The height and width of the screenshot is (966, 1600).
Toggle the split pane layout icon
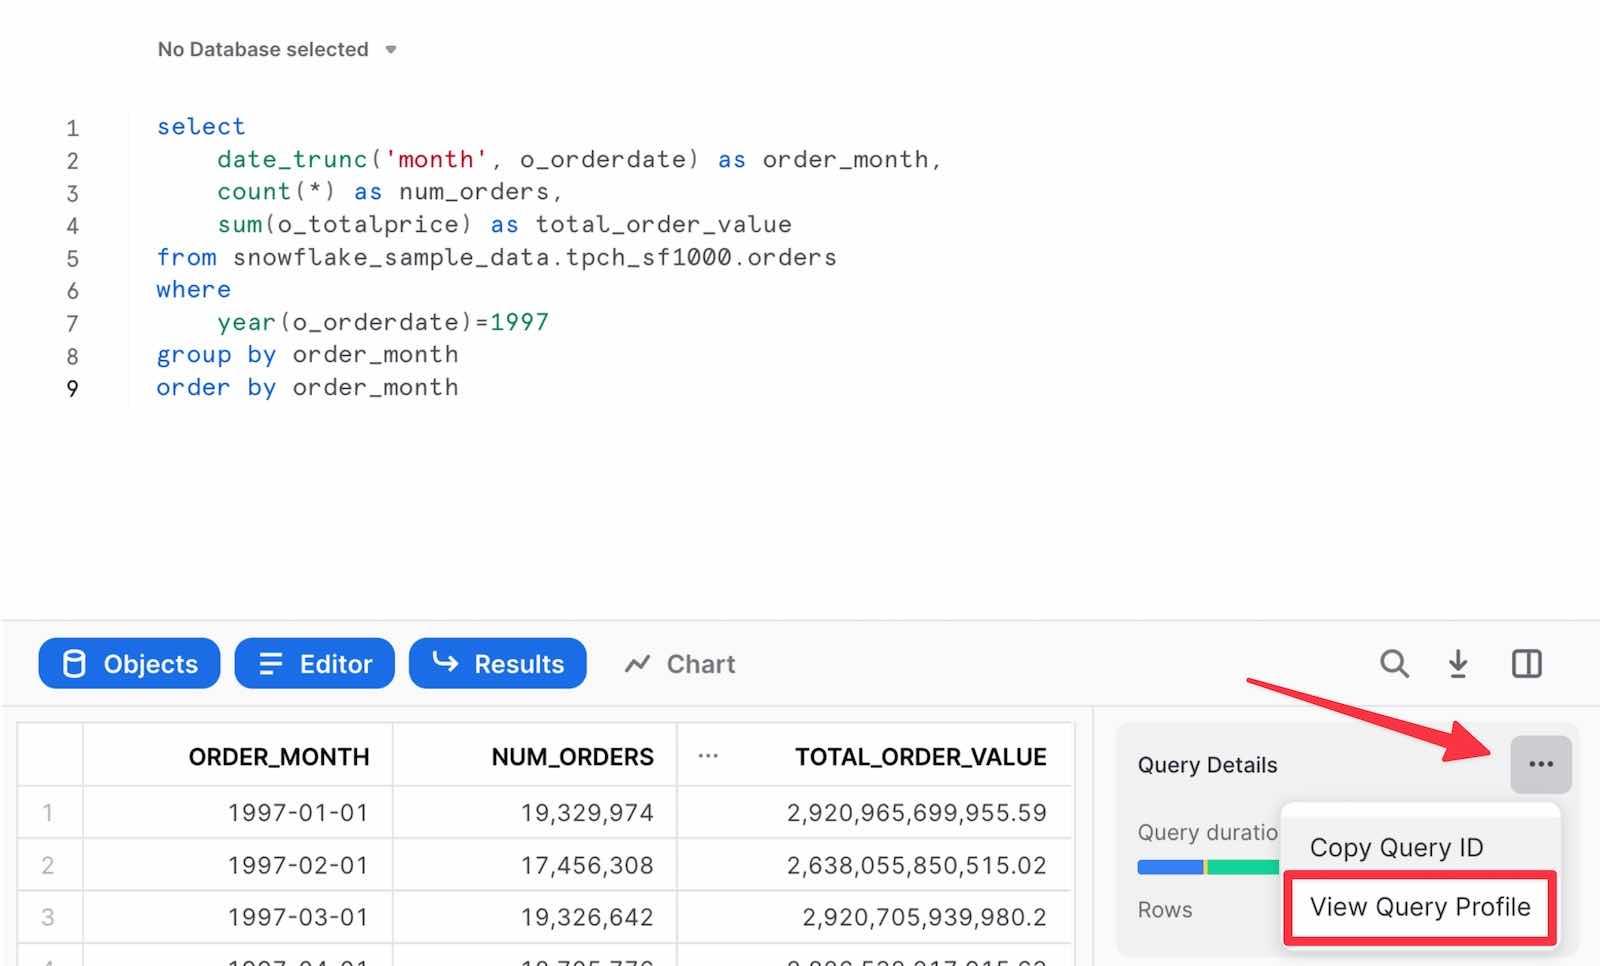click(1525, 663)
